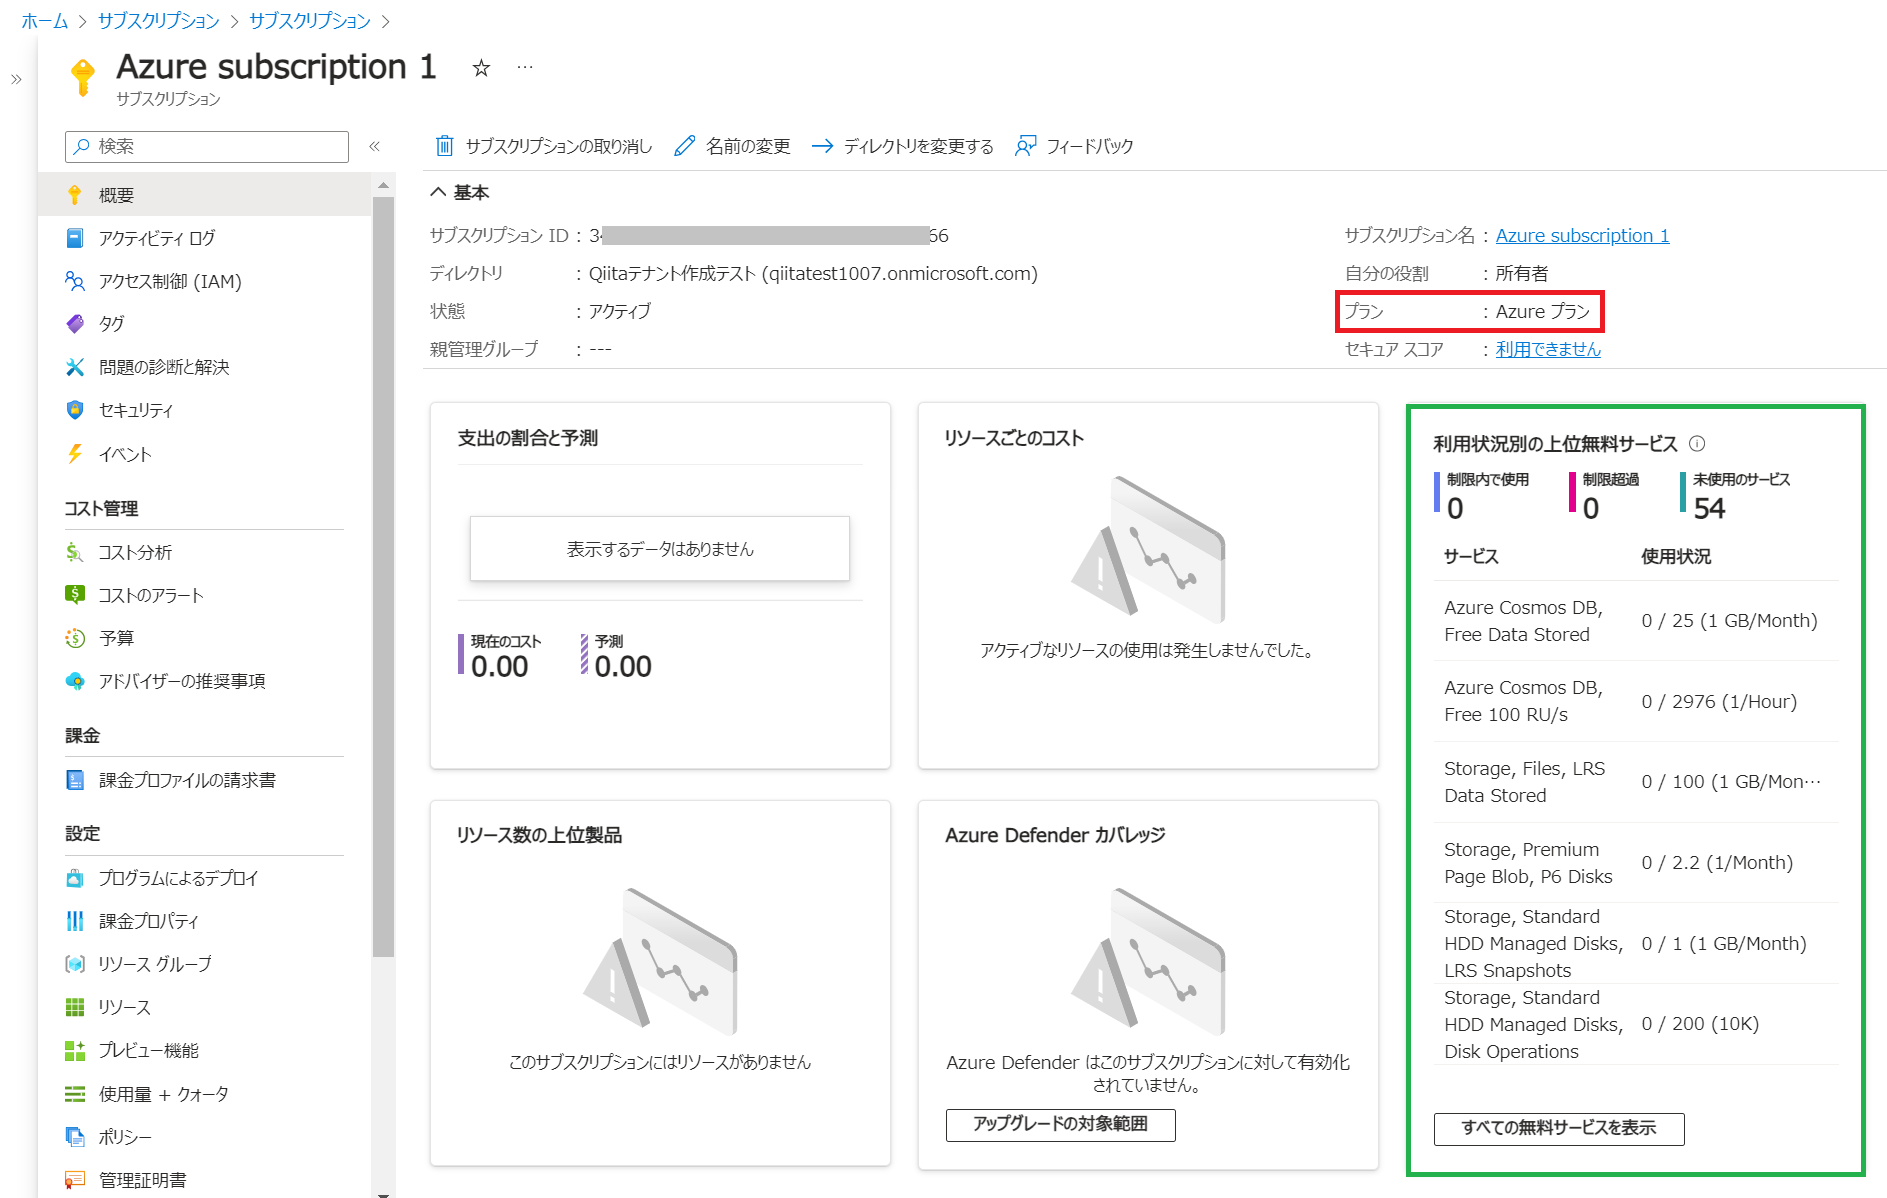Click the リソース grid icon
This screenshot has width=1887, height=1198.
pyautogui.click(x=75, y=1007)
